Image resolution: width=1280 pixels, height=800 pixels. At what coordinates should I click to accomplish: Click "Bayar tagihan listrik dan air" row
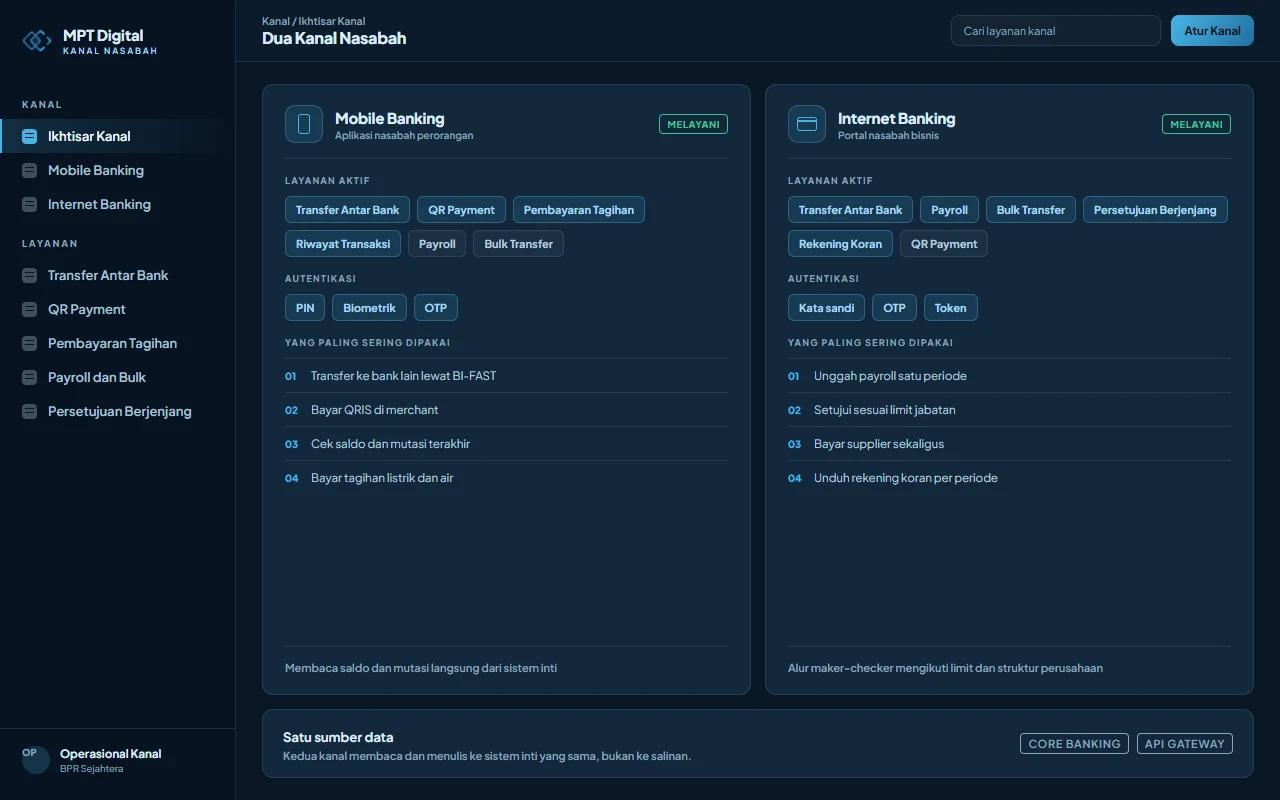tap(506, 478)
